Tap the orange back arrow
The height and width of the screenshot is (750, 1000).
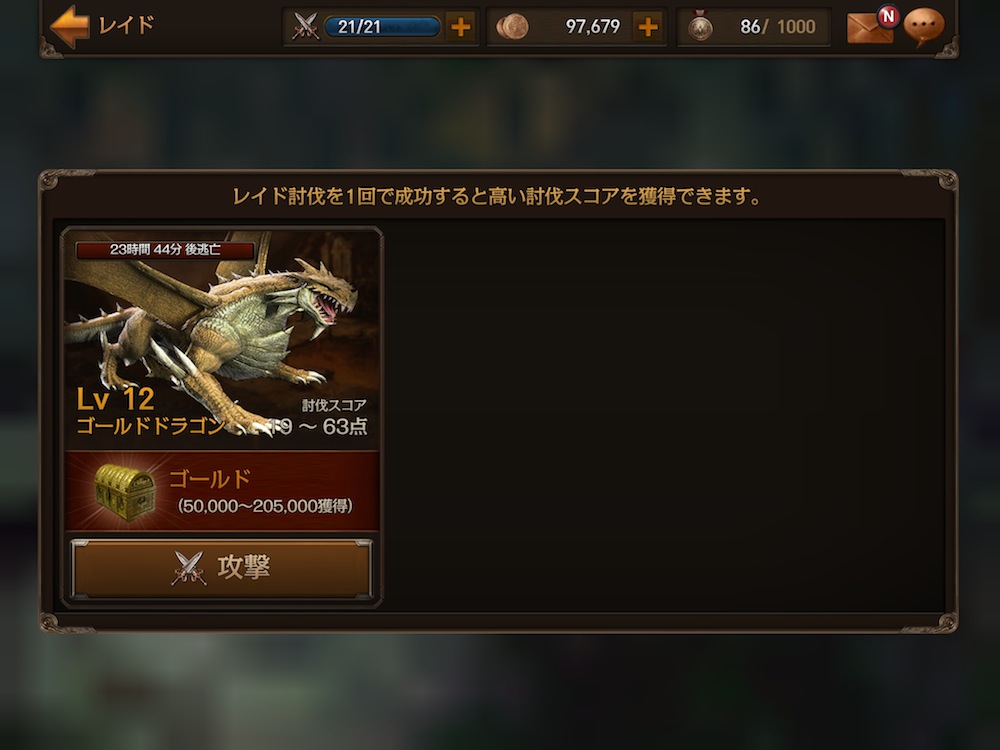coord(70,26)
